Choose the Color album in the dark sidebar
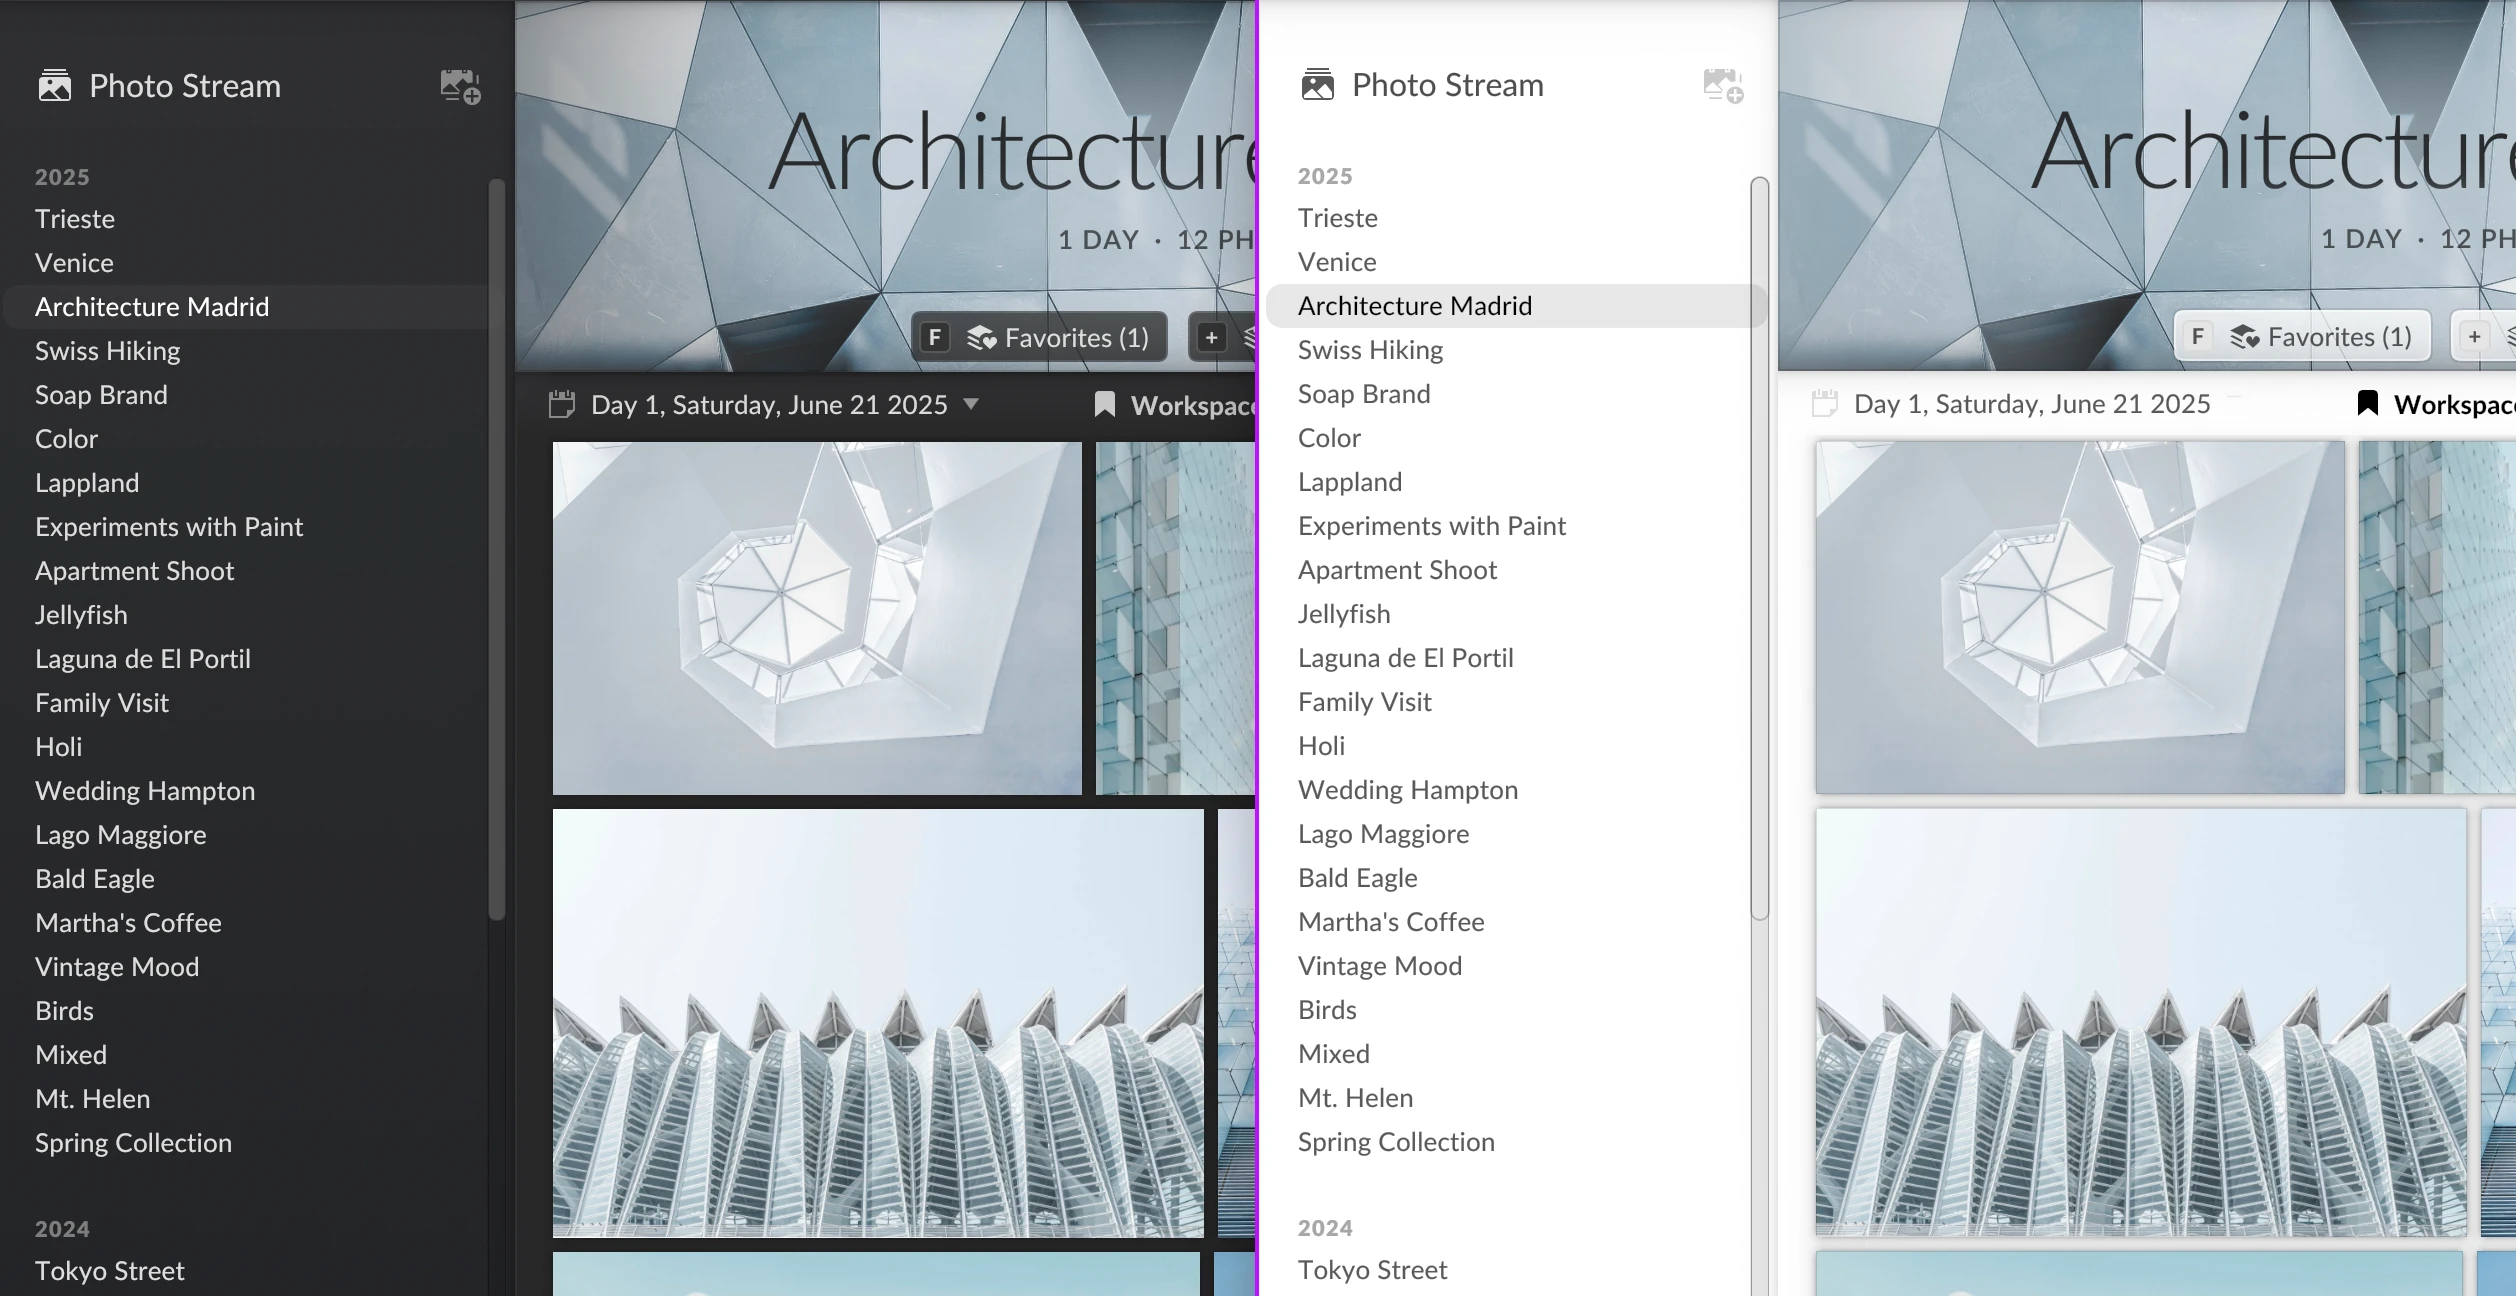The height and width of the screenshot is (1296, 2516). point(67,439)
